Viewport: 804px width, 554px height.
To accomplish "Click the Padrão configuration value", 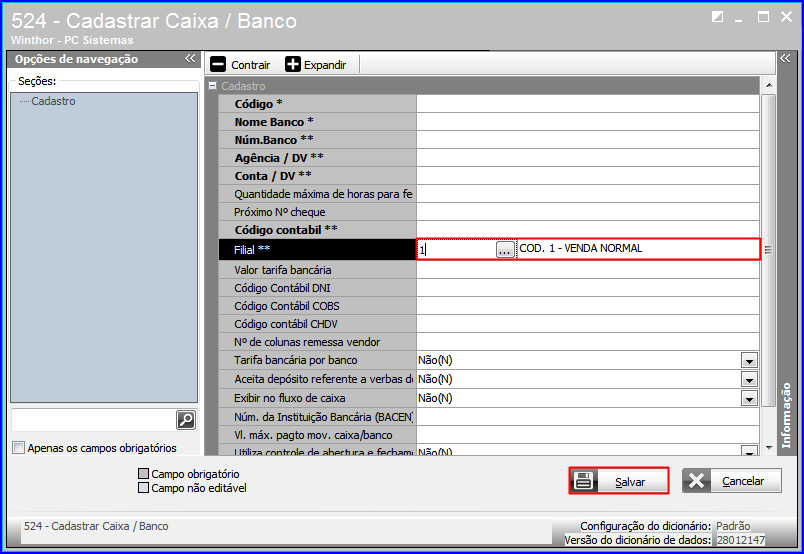I will 733,526.
